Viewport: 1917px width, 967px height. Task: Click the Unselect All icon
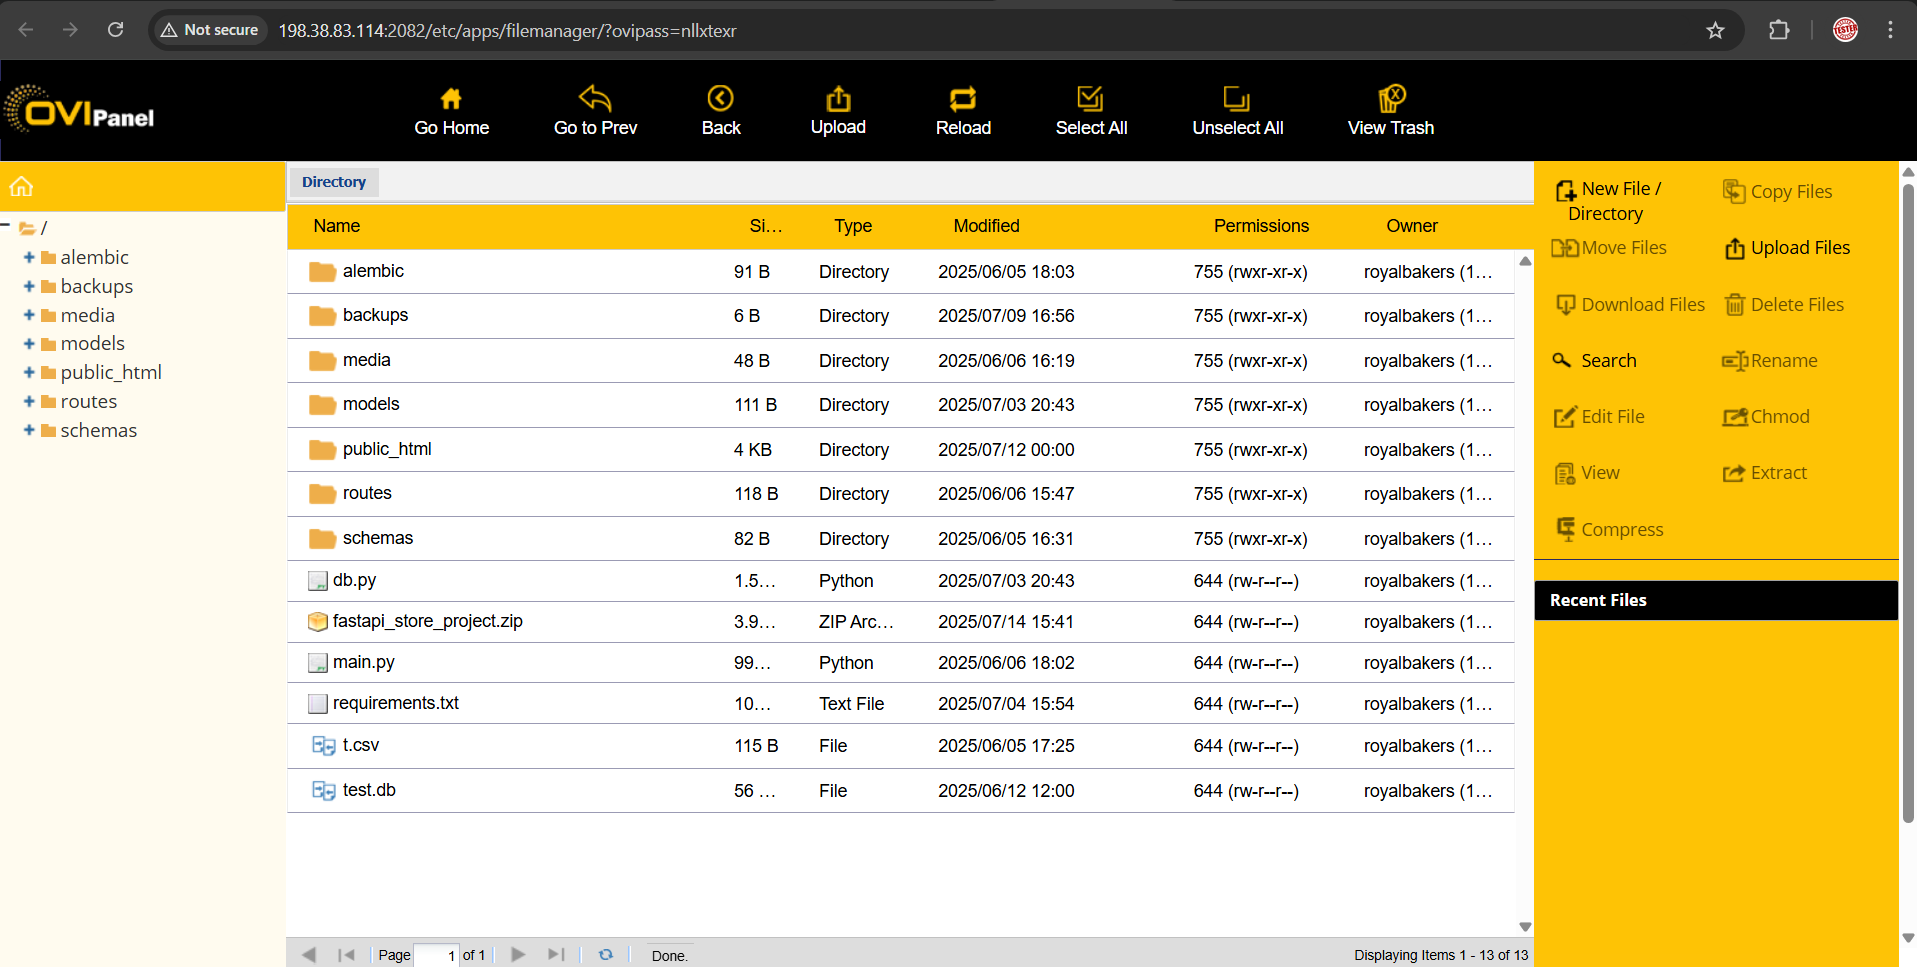point(1237,99)
